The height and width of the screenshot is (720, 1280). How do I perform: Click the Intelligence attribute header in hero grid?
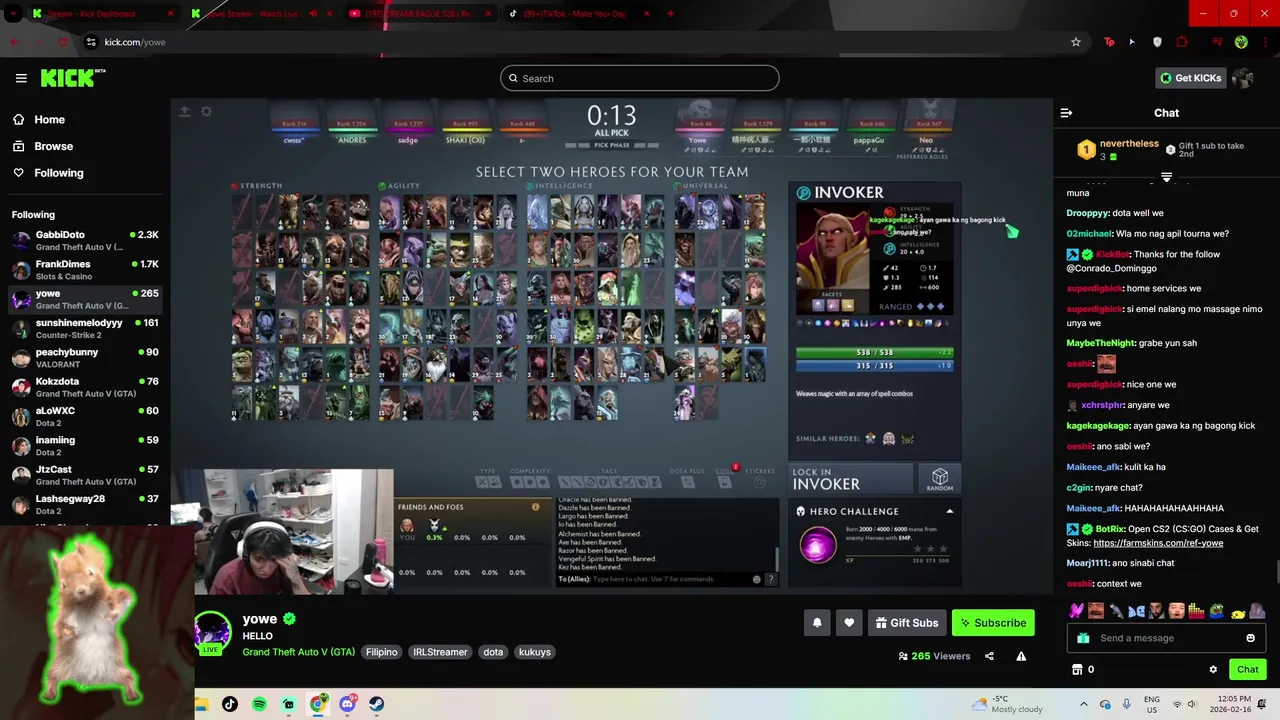[x=562, y=186]
